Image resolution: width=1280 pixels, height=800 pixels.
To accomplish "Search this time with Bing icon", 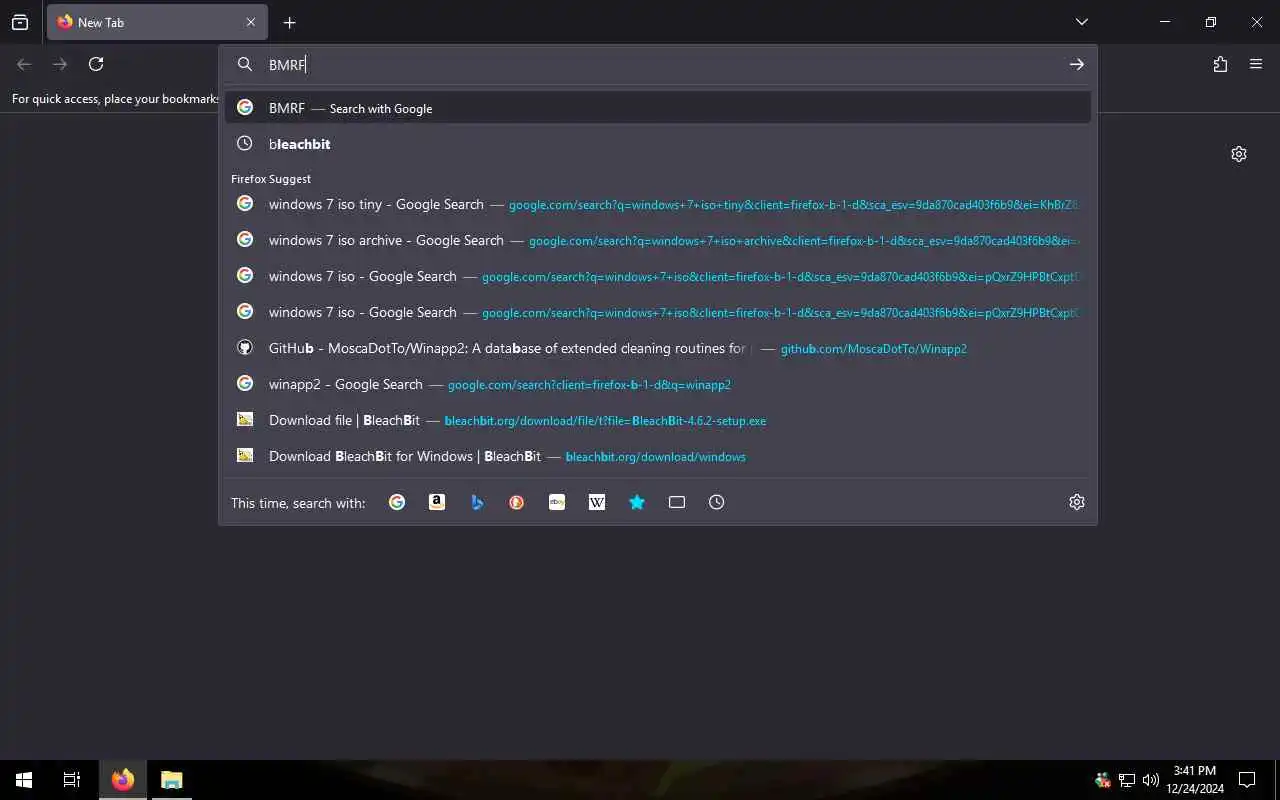I will pos(477,502).
